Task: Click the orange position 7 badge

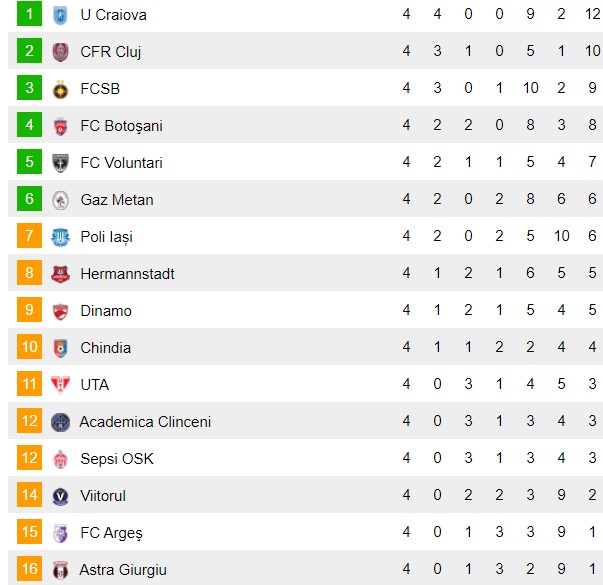Action: coord(29,236)
